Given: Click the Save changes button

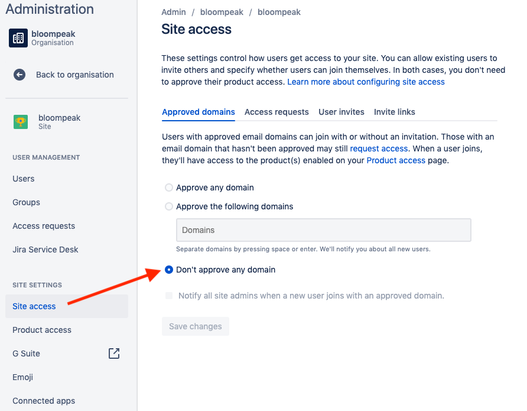Looking at the screenshot, I should 195,326.
